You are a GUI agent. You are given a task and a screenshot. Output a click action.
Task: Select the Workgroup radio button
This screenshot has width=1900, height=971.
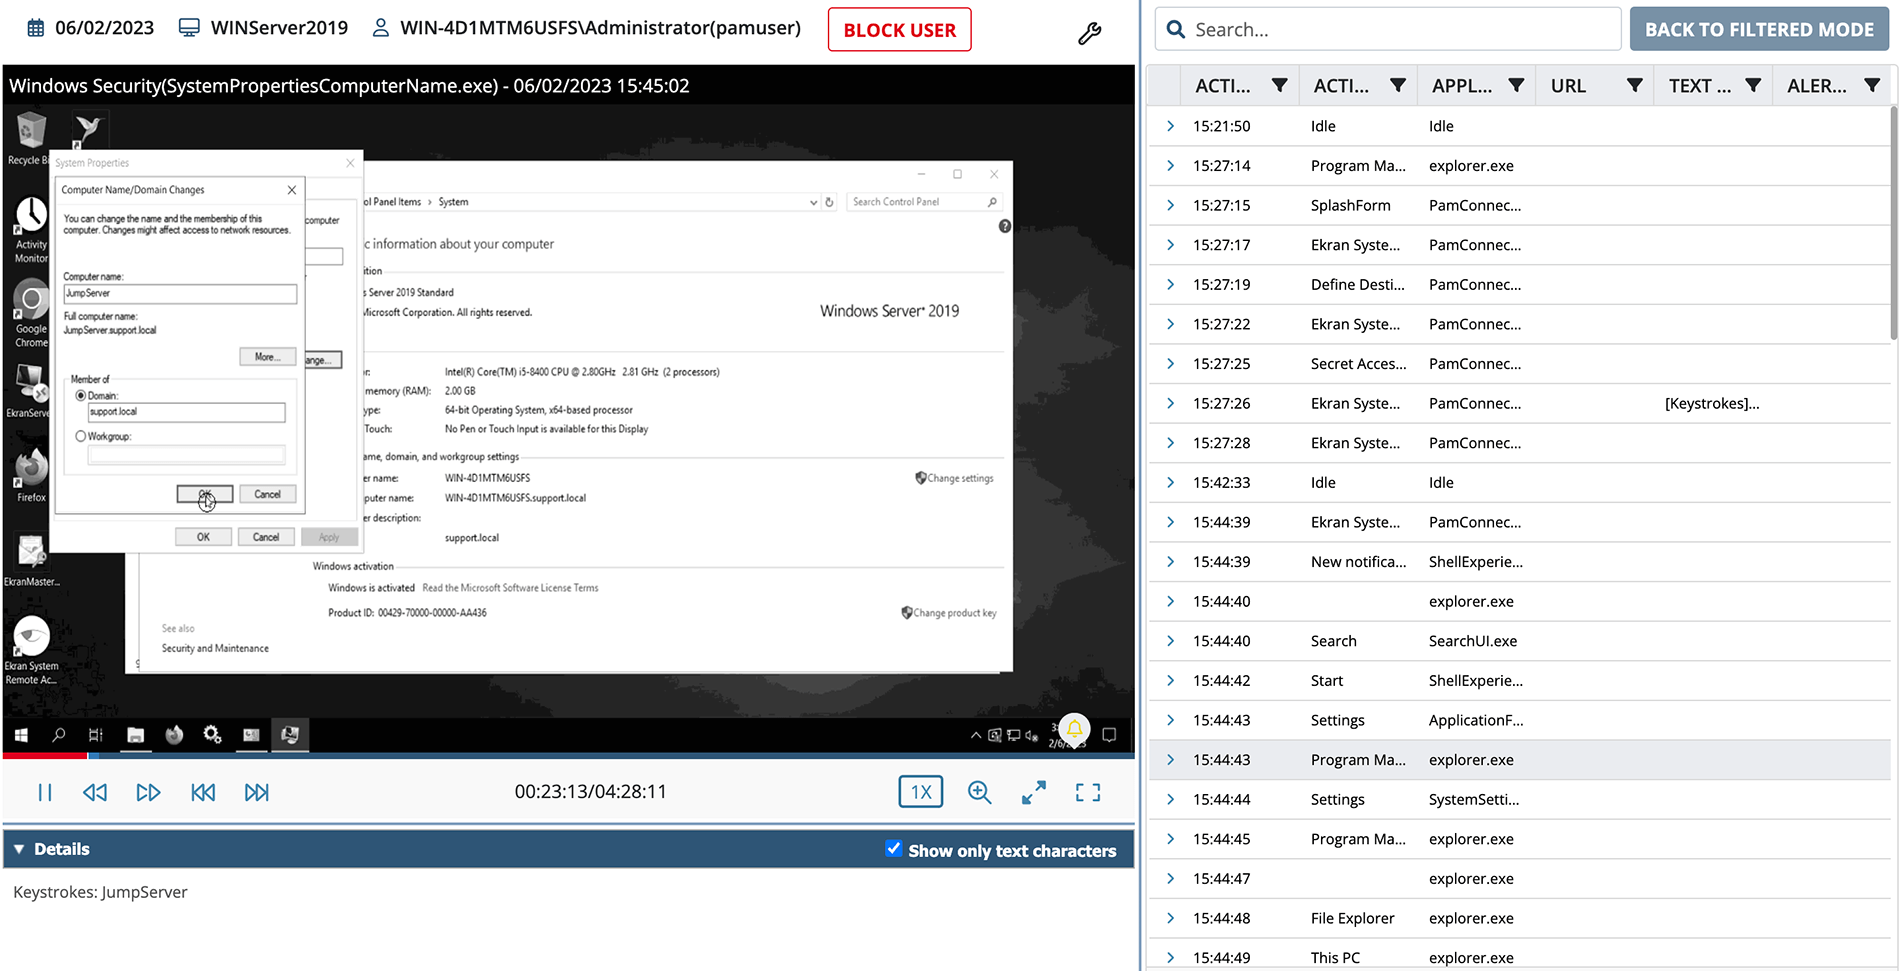point(81,436)
